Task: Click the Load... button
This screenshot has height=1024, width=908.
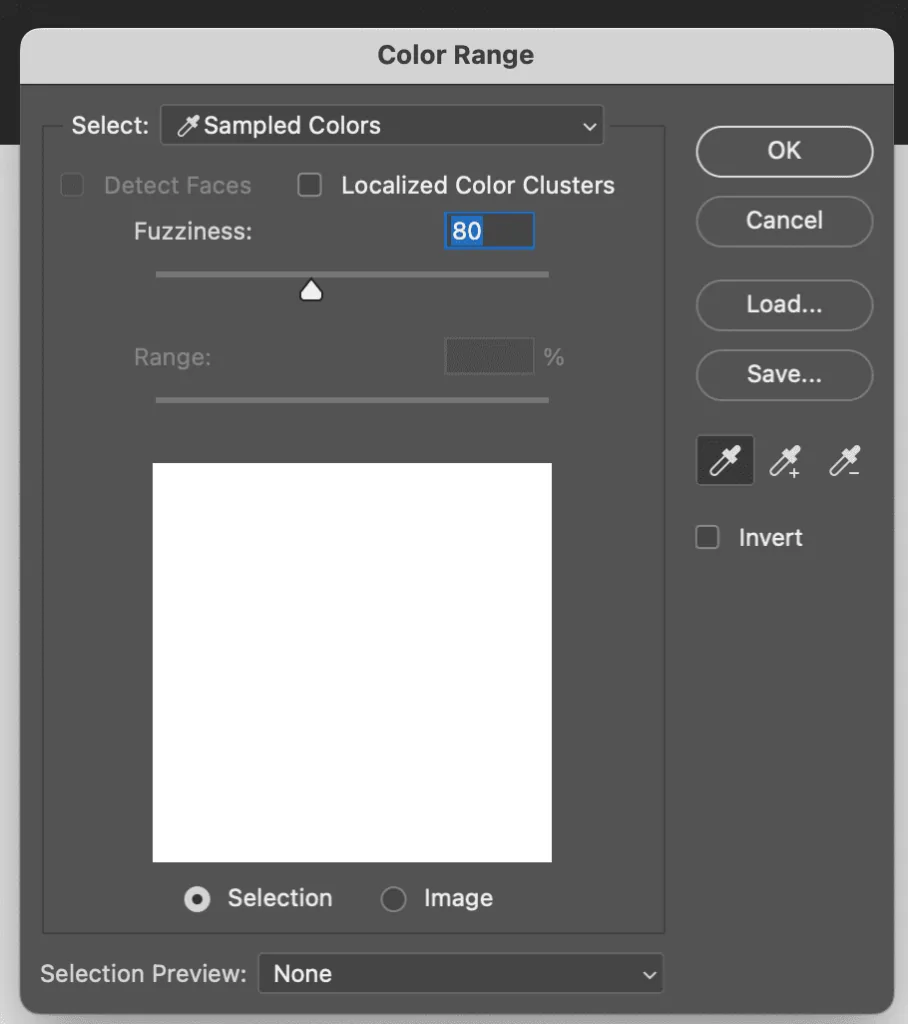Action: pos(785,304)
